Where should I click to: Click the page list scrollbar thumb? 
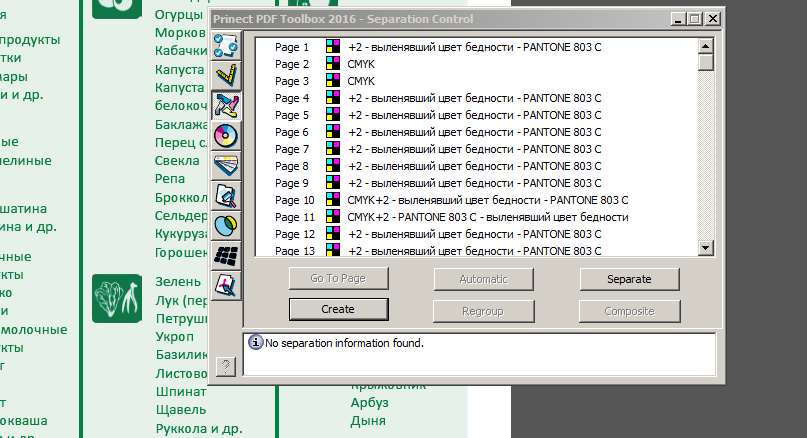tap(705, 62)
